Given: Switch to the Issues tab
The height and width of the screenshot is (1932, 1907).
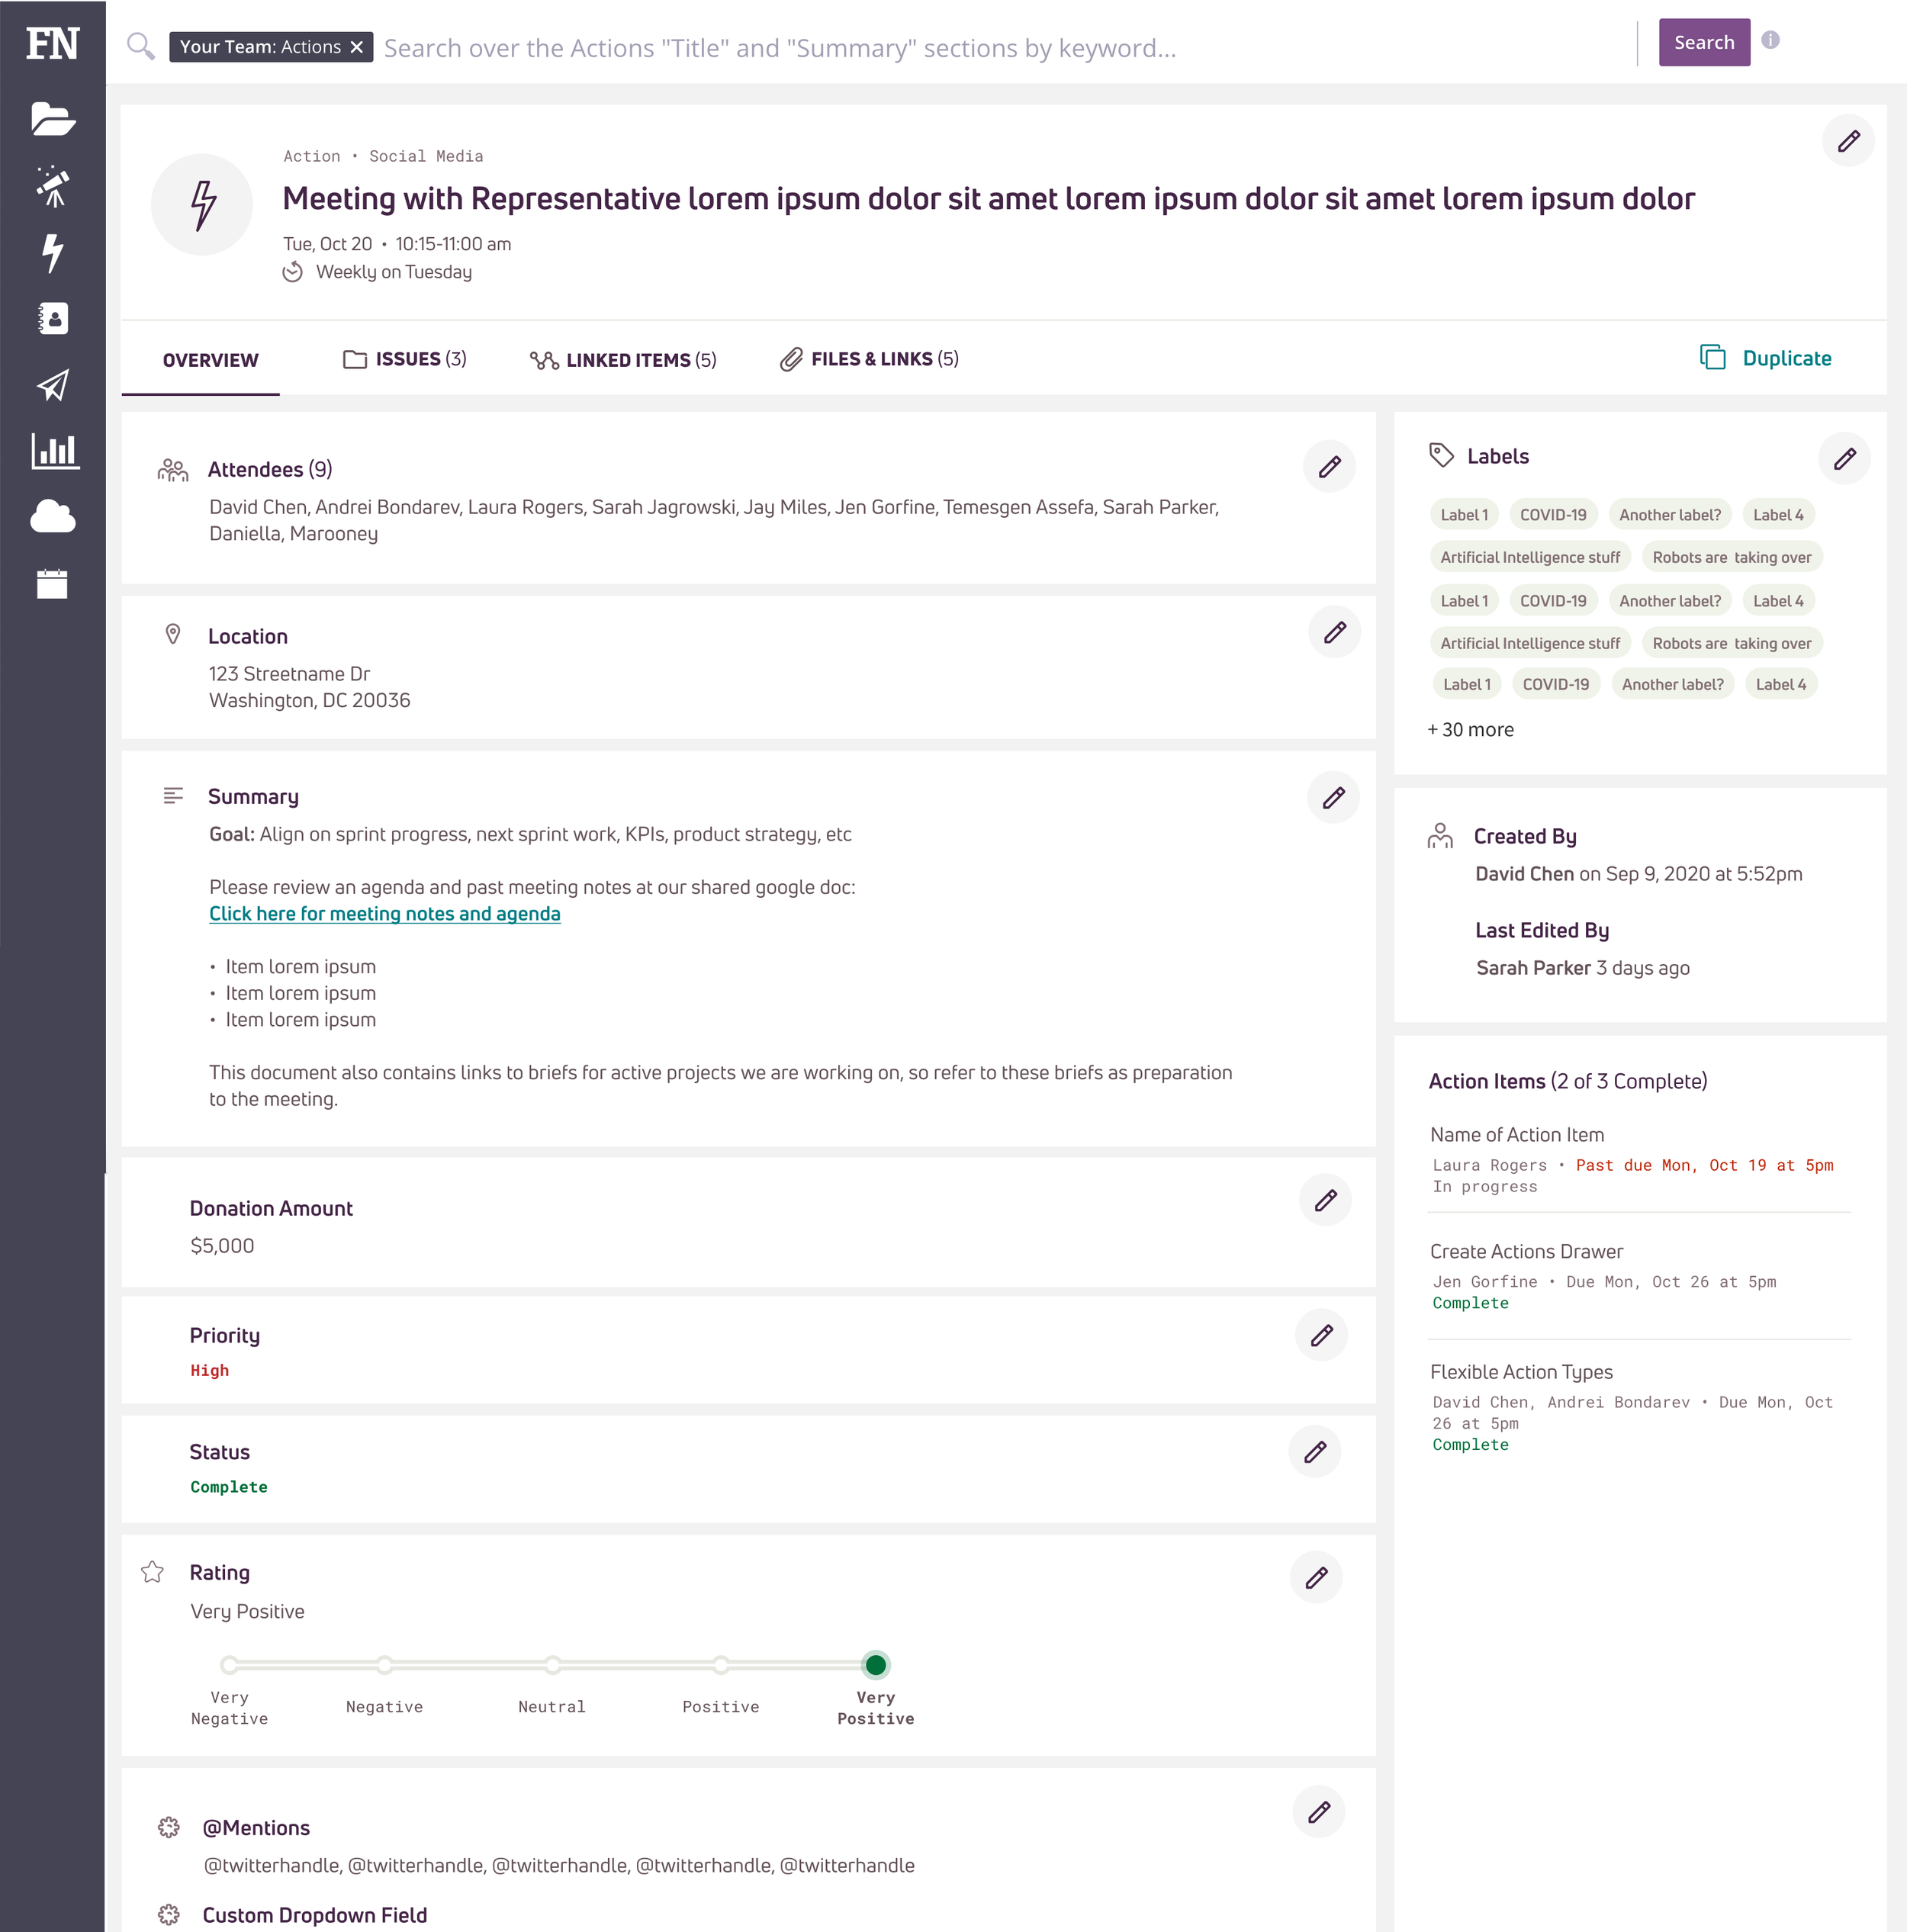Looking at the screenshot, I should 405,359.
